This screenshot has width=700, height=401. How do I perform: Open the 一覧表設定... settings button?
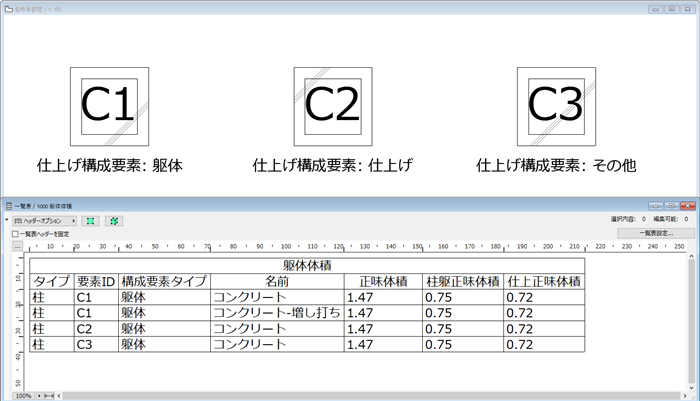tap(656, 233)
